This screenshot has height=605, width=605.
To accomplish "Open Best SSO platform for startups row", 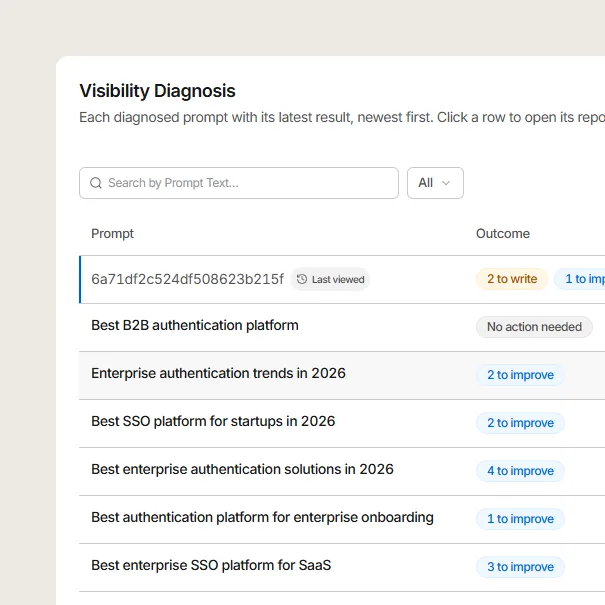I will click(x=342, y=424).
